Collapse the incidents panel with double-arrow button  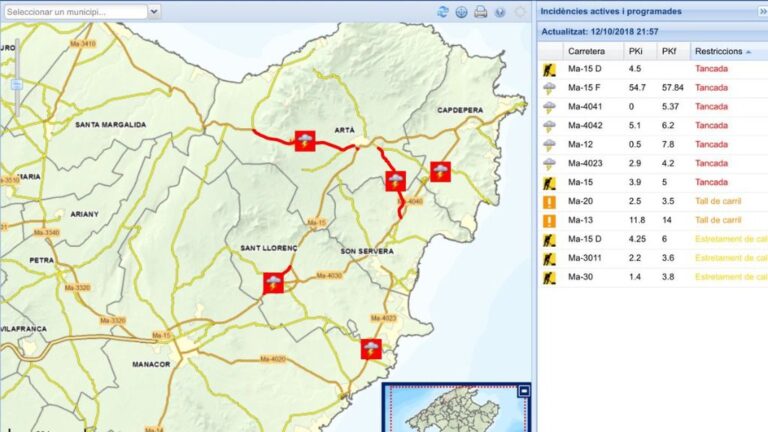click(x=761, y=11)
